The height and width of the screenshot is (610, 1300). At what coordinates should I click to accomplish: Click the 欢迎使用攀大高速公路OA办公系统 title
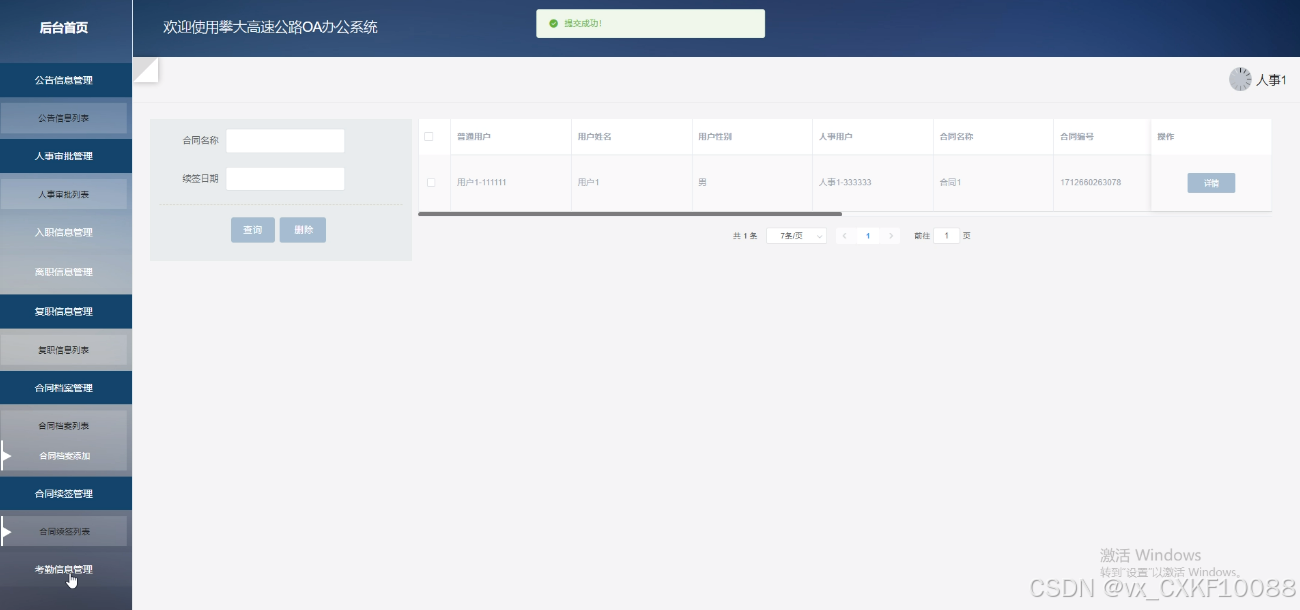(x=271, y=28)
